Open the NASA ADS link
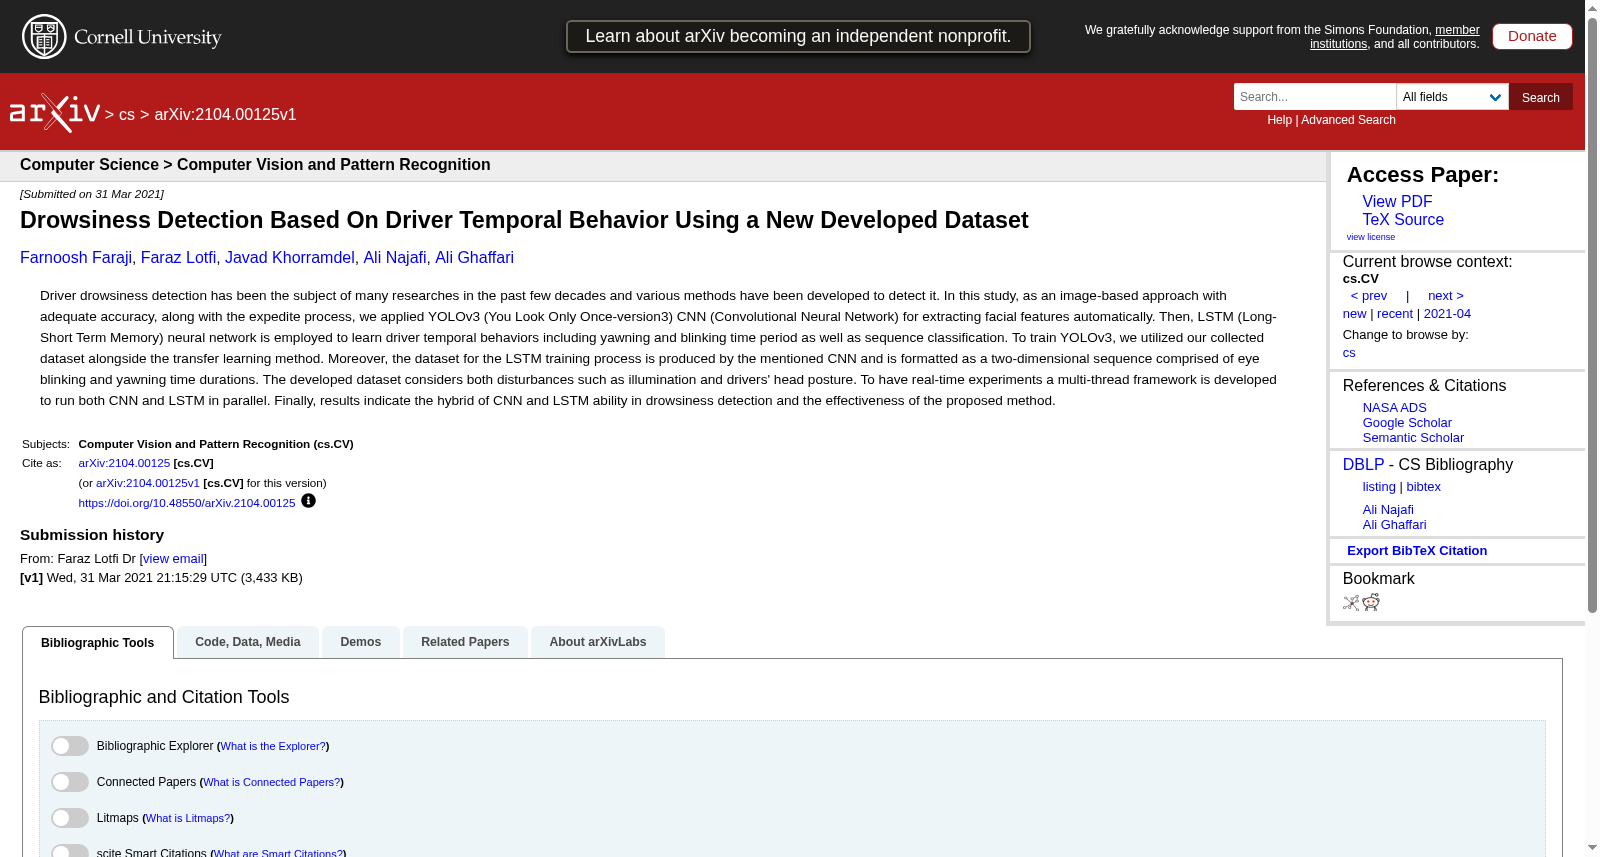This screenshot has height=857, width=1600. (x=1394, y=408)
